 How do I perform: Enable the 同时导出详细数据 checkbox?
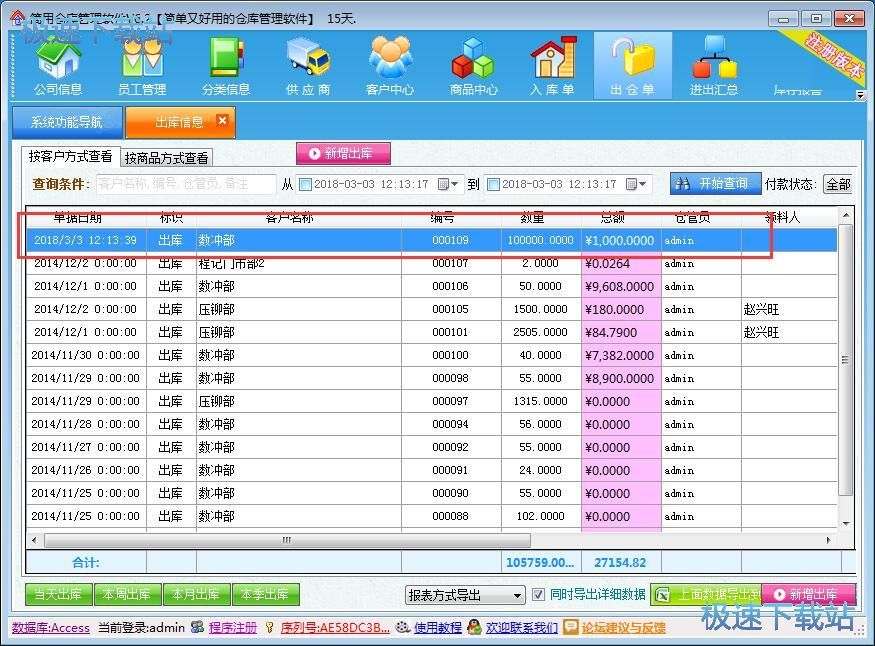[x=537, y=593]
